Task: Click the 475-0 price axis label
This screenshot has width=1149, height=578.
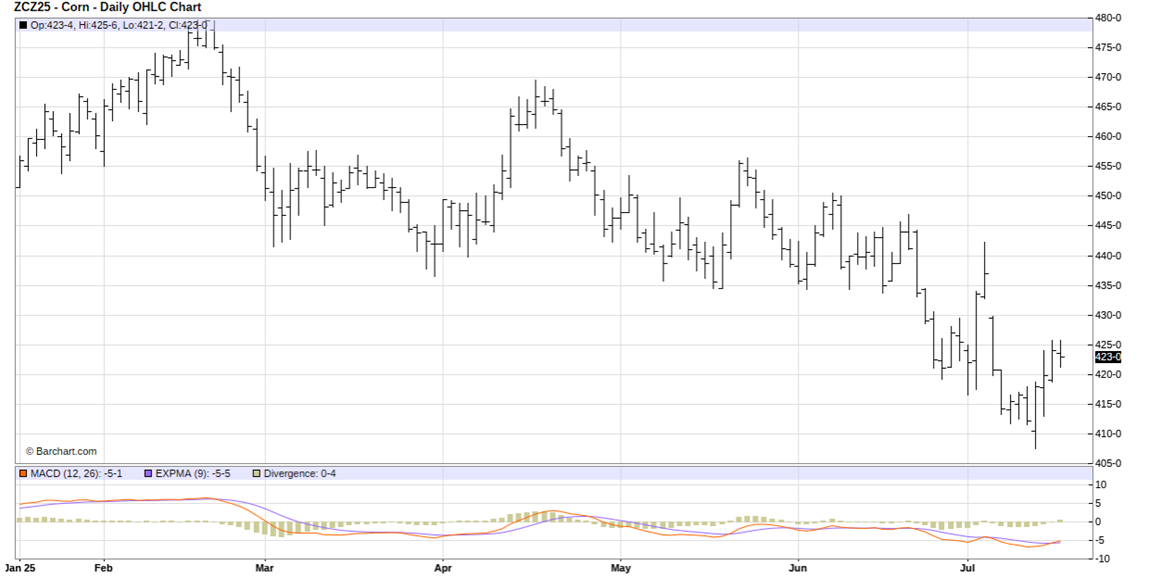Action: point(1109,48)
